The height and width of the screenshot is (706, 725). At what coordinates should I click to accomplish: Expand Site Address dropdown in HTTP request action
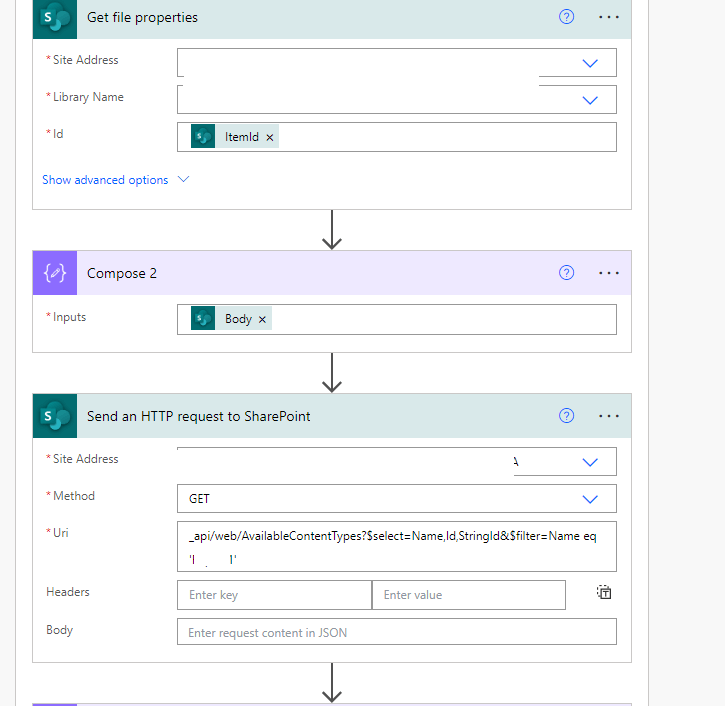[590, 462]
